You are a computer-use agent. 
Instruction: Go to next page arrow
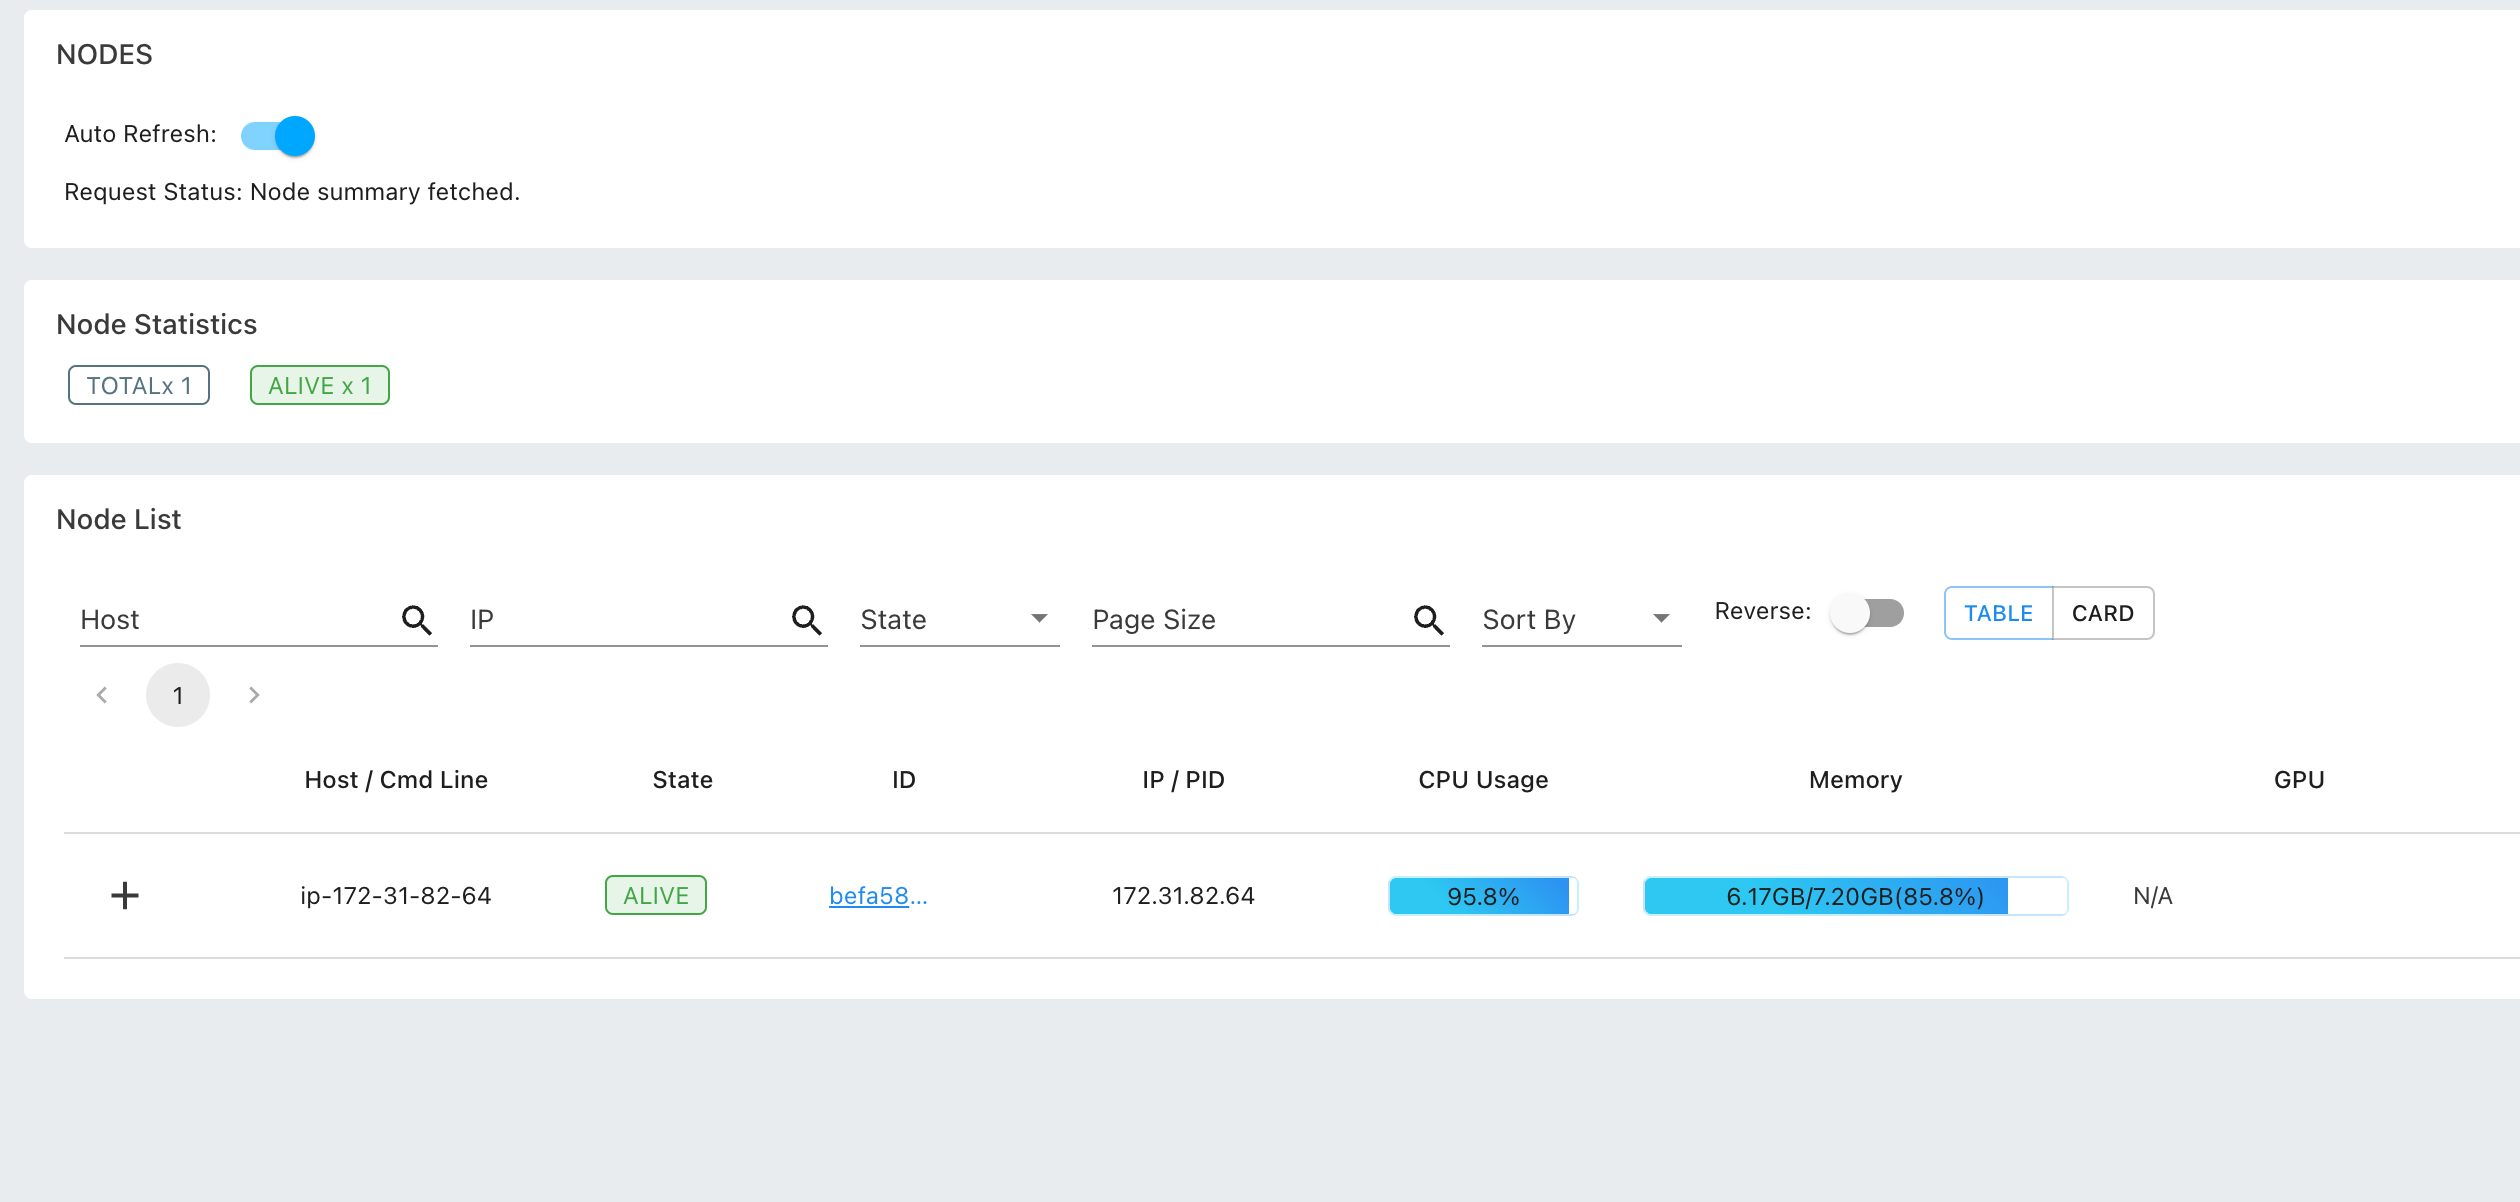click(x=254, y=695)
